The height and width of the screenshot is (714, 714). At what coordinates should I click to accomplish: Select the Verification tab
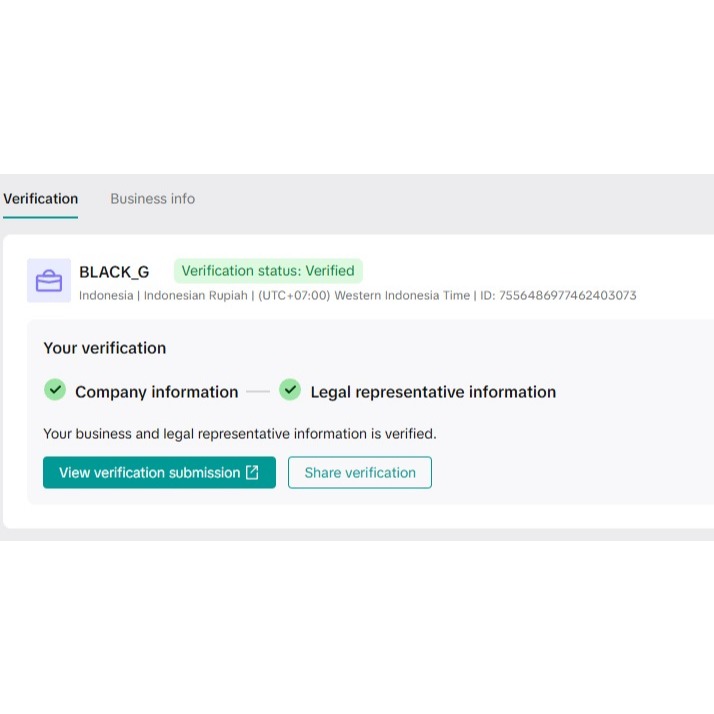40,199
